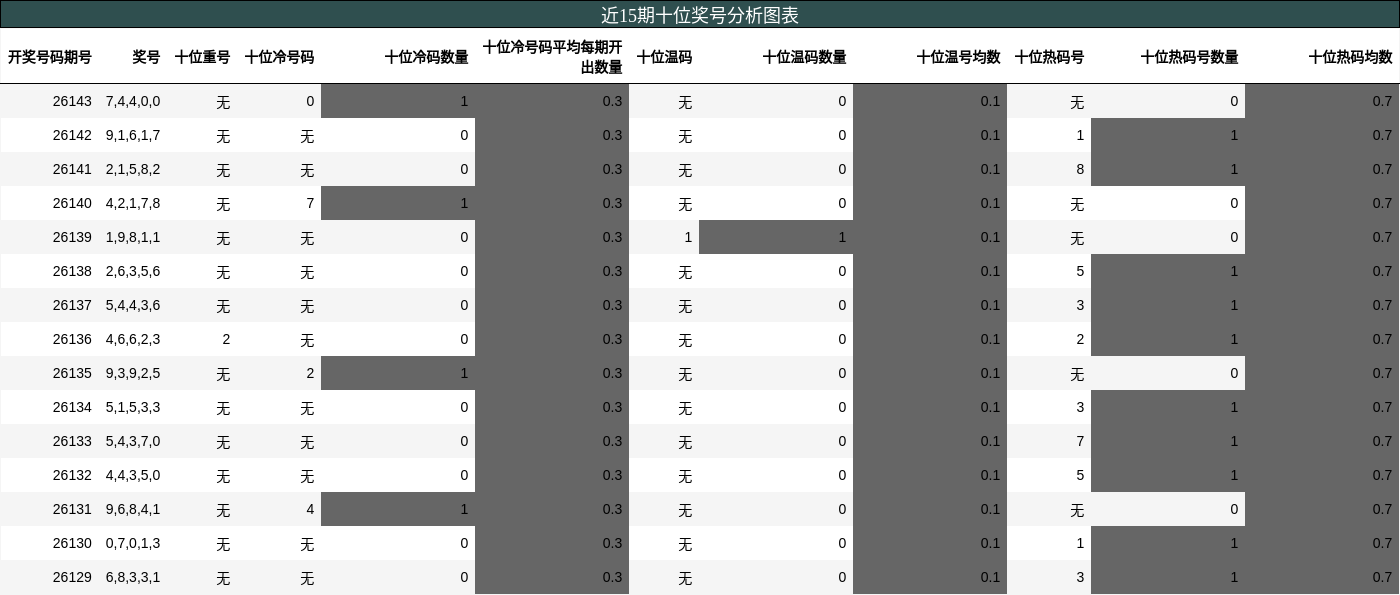Select 十位热码均数 value 0.7 in row 26129

(1382, 577)
